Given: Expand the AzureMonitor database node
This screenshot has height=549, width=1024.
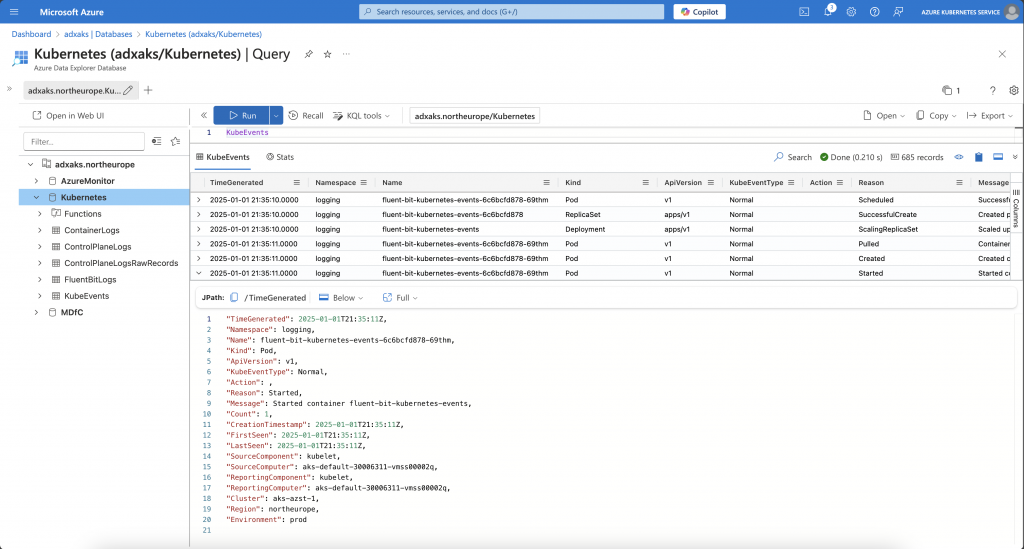Looking at the screenshot, I should 37,181.
